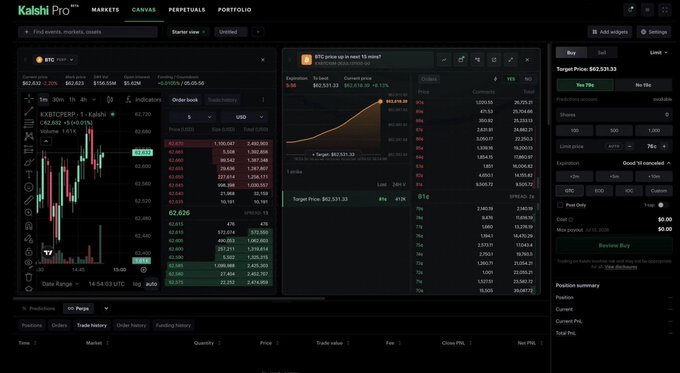Image resolution: width=680 pixels, height=373 pixels.
Task: Select the text annotation tool
Action: 29,175
